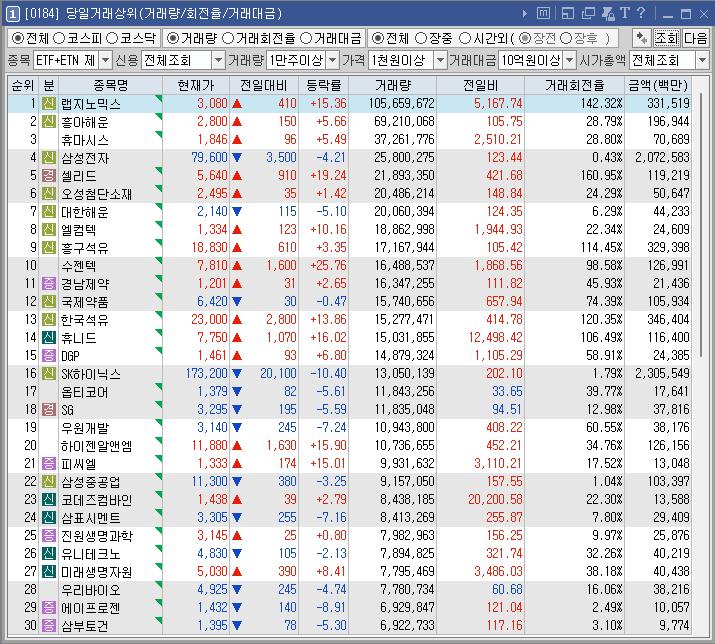Click the 증 badge in 삼부토건 row

pyautogui.click(x=49, y=626)
